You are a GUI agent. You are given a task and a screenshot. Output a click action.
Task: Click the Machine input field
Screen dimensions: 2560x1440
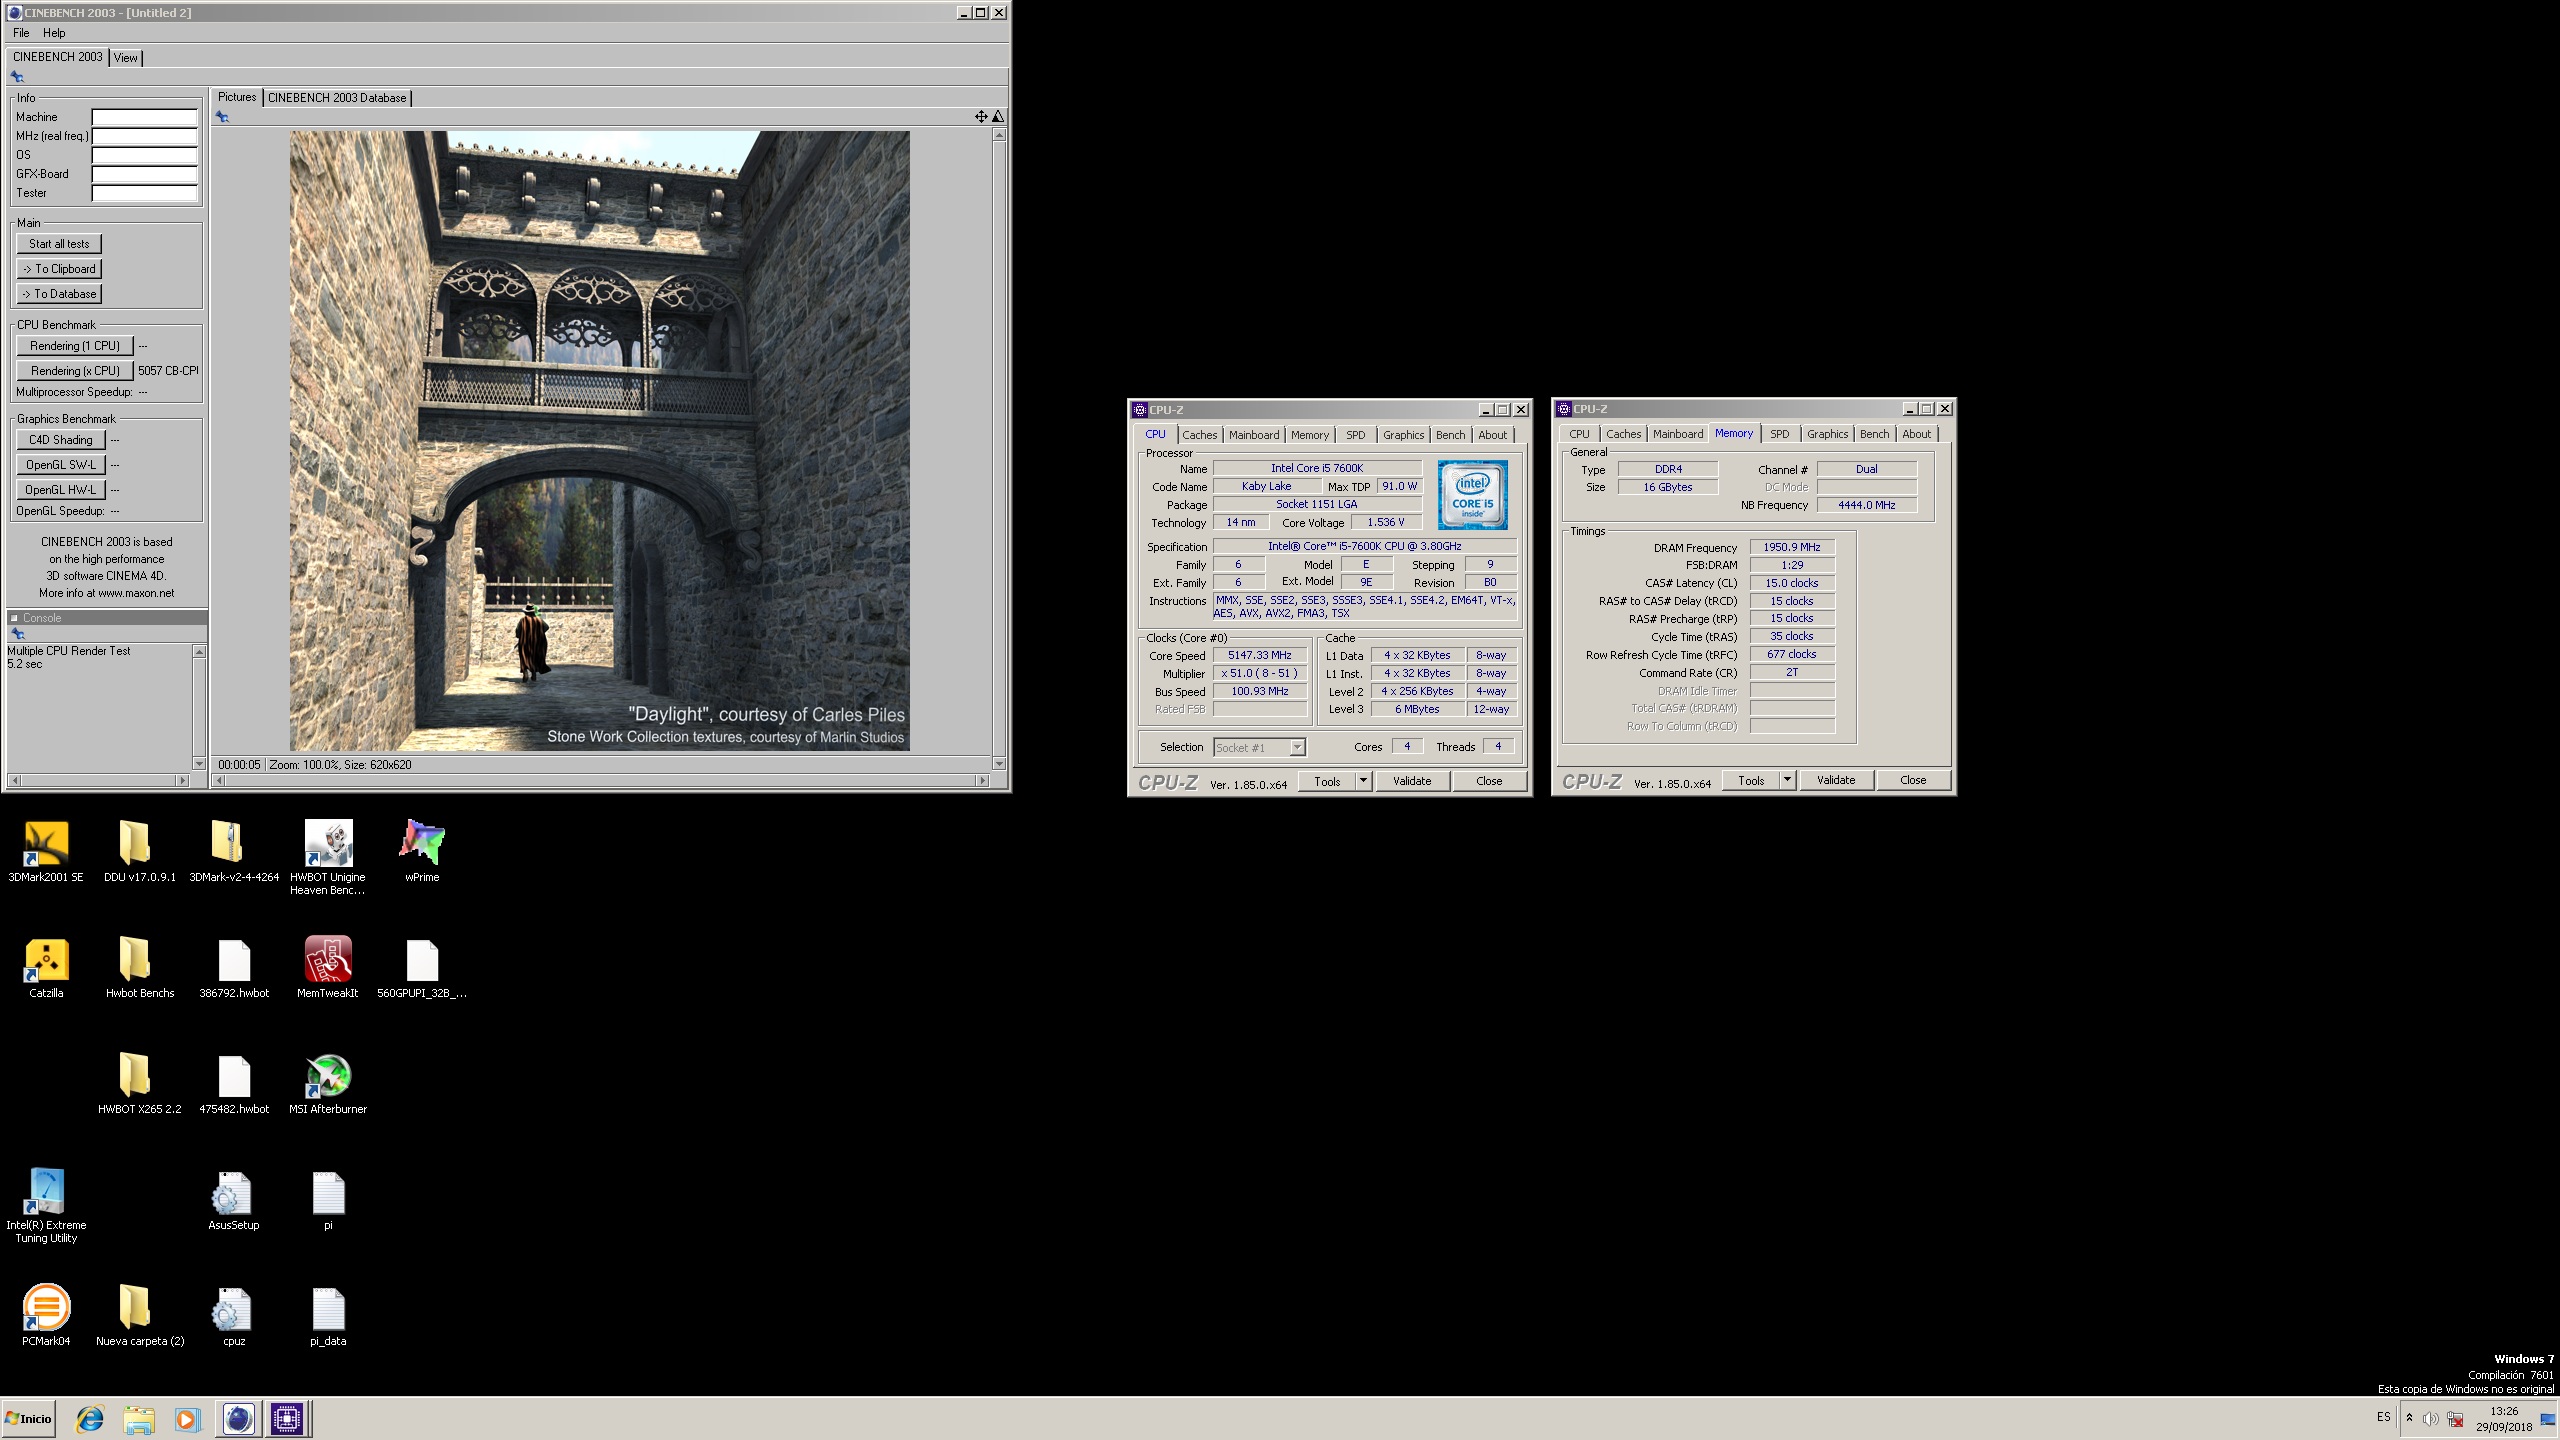(x=145, y=117)
